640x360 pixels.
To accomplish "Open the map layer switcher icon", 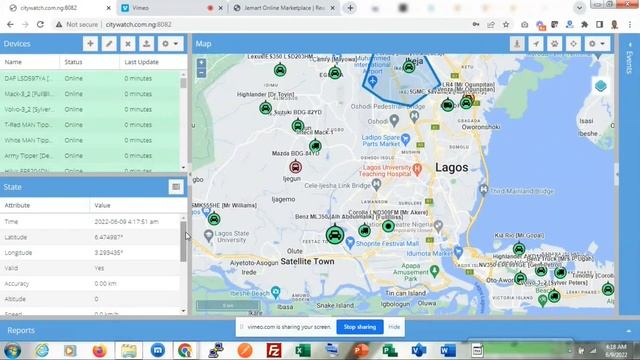I will pyautogui.click(x=600, y=86).
